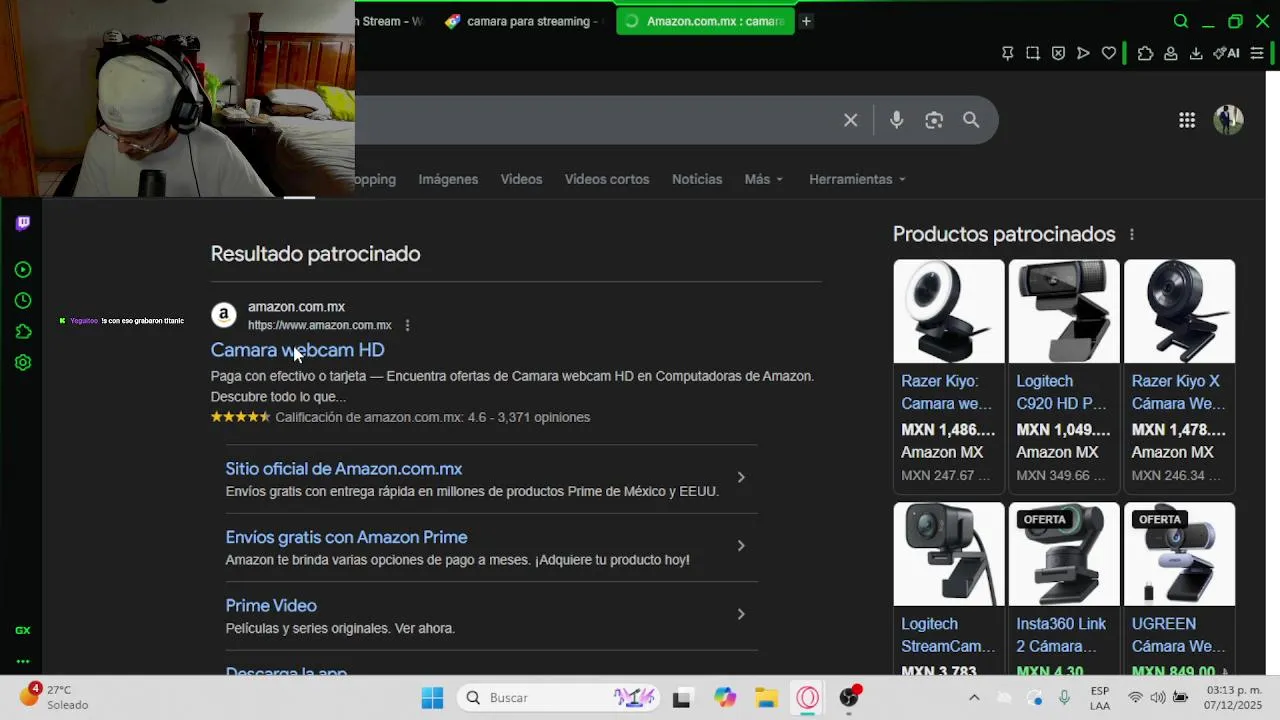Open the player icon in Opera sidebar
Image resolution: width=1280 pixels, height=720 pixels.
pos(23,270)
